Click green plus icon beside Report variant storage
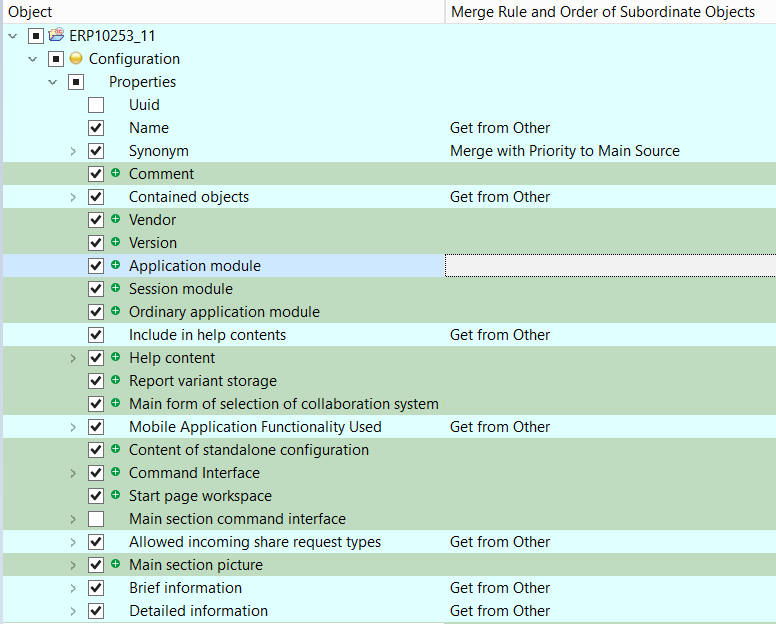 pyautogui.click(x=116, y=381)
